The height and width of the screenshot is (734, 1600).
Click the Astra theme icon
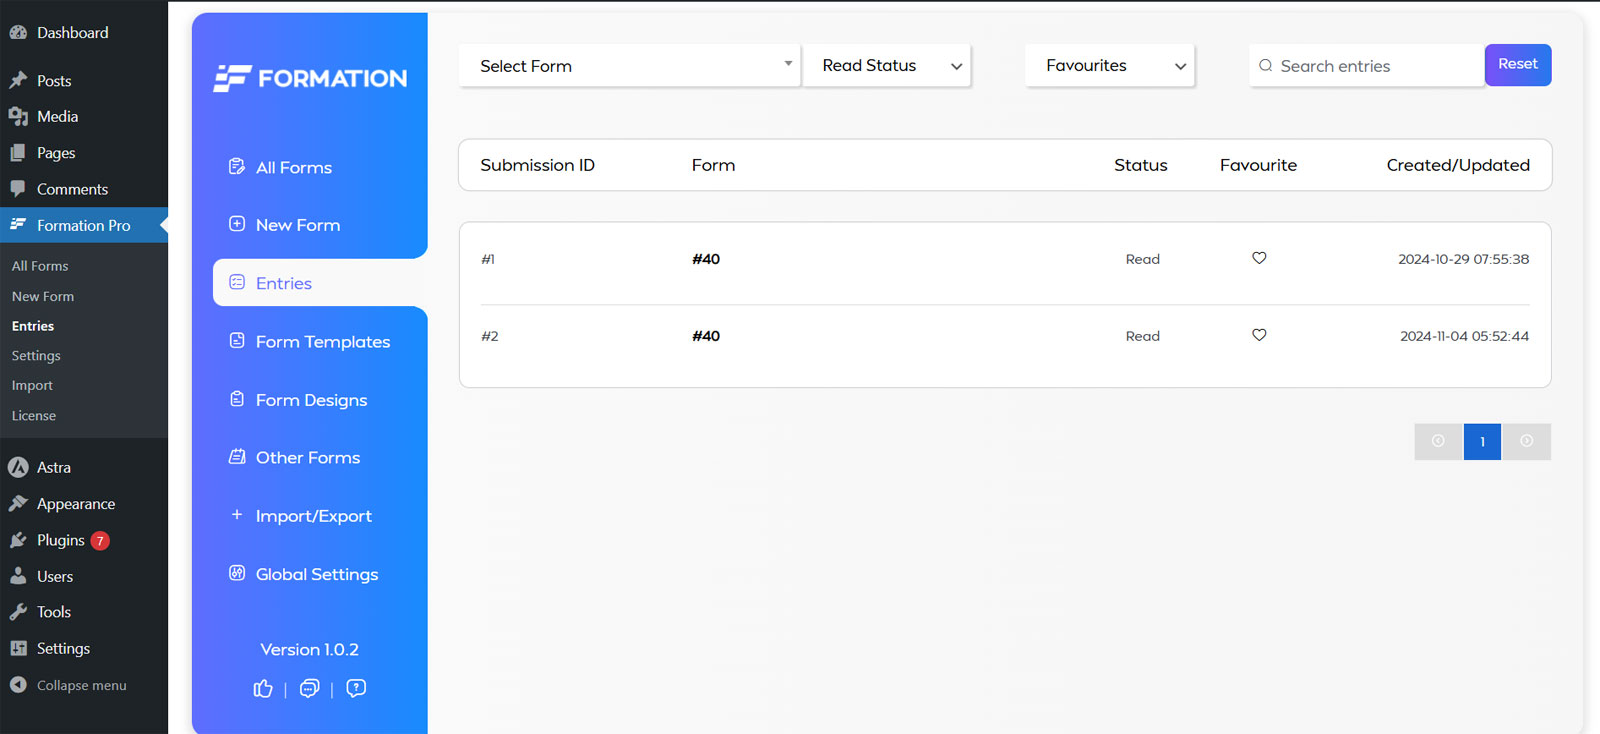18,467
